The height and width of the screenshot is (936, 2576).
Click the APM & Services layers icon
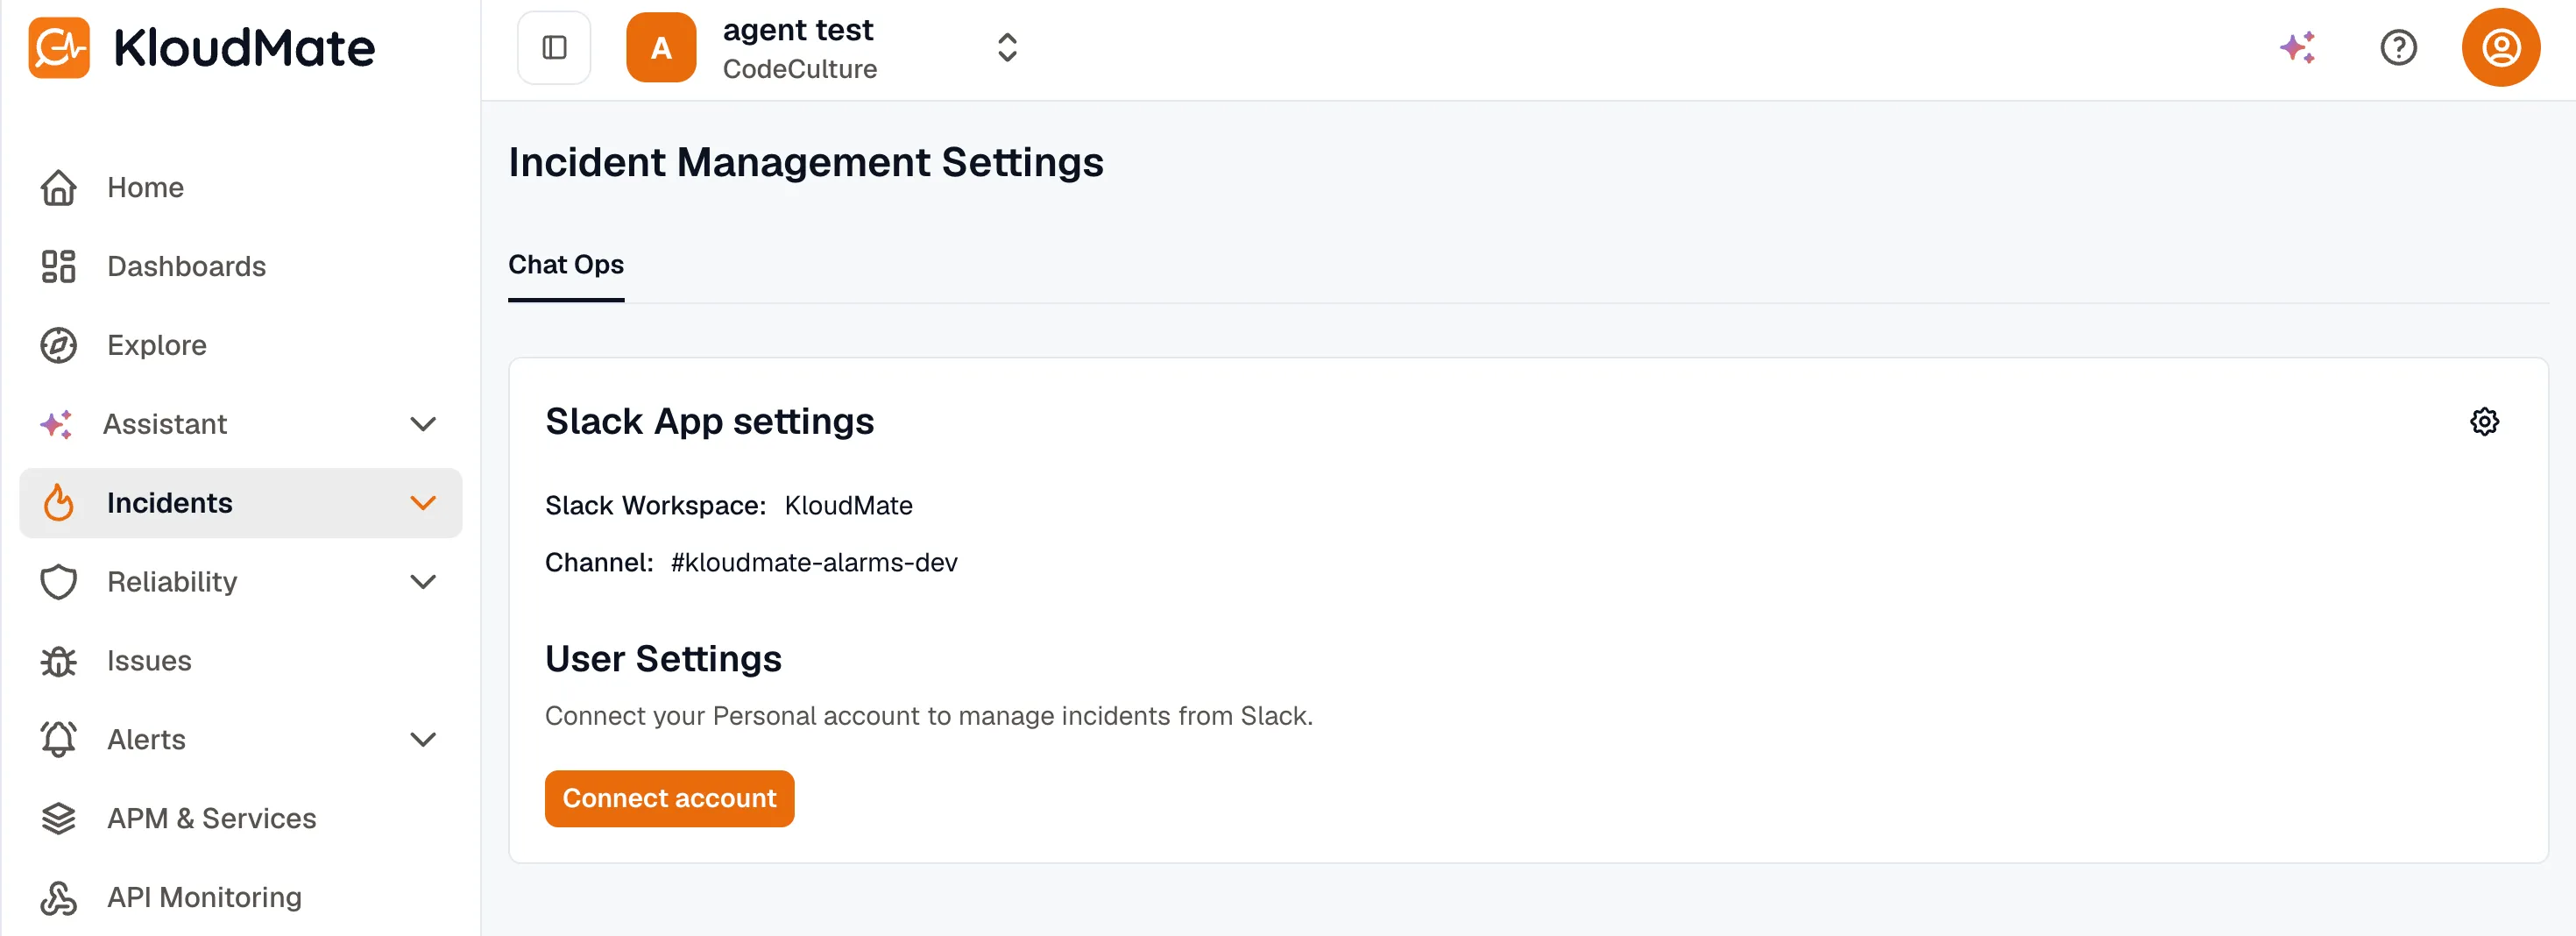pos(58,819)
